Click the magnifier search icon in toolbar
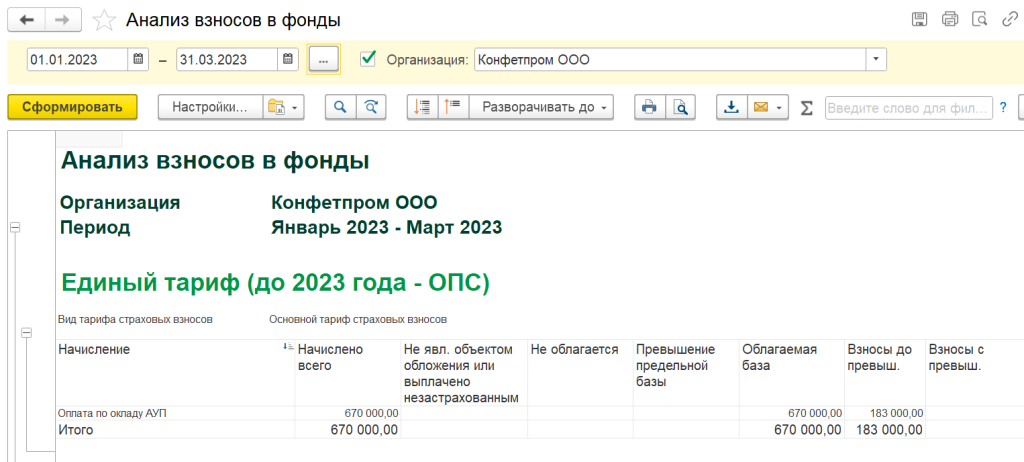The height and width of the screenshot is (462, 1024). pyautogui.click(x=340, y=107)
